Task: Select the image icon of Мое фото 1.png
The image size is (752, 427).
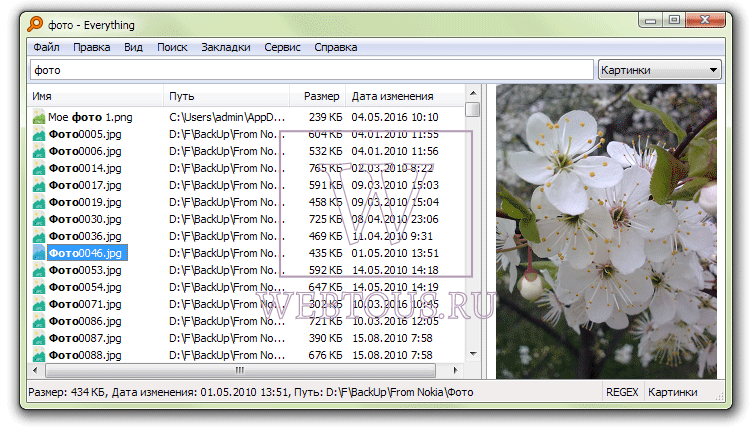Action: [x=38, y=117]
